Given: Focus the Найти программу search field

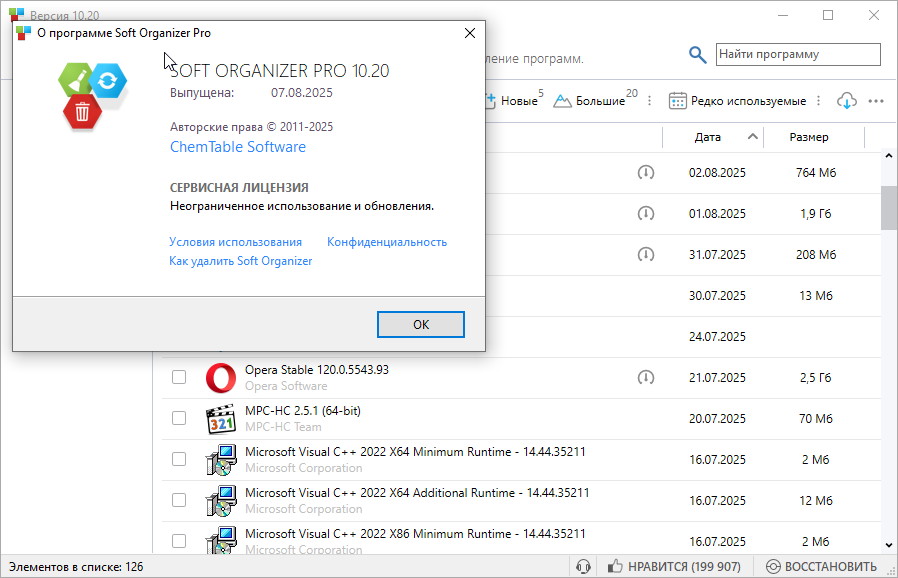Looking at the screenshot, I should pyautogui.click(x=798, y=54).
